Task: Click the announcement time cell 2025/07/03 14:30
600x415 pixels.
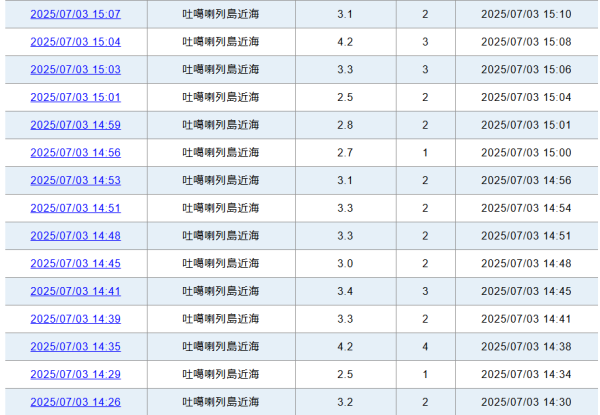Action: pos(526,402)
